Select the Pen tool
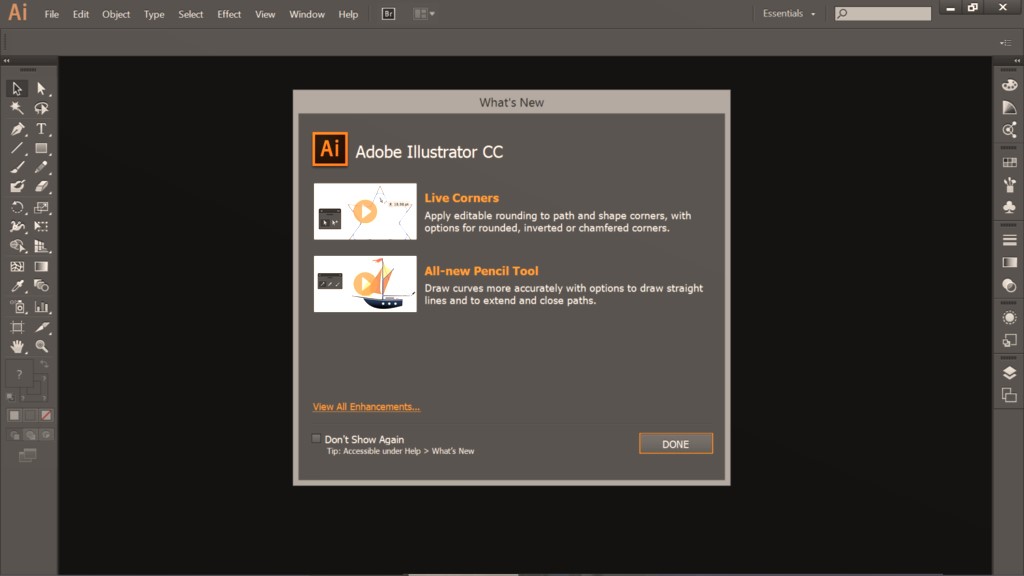 [x=17, y=129]
